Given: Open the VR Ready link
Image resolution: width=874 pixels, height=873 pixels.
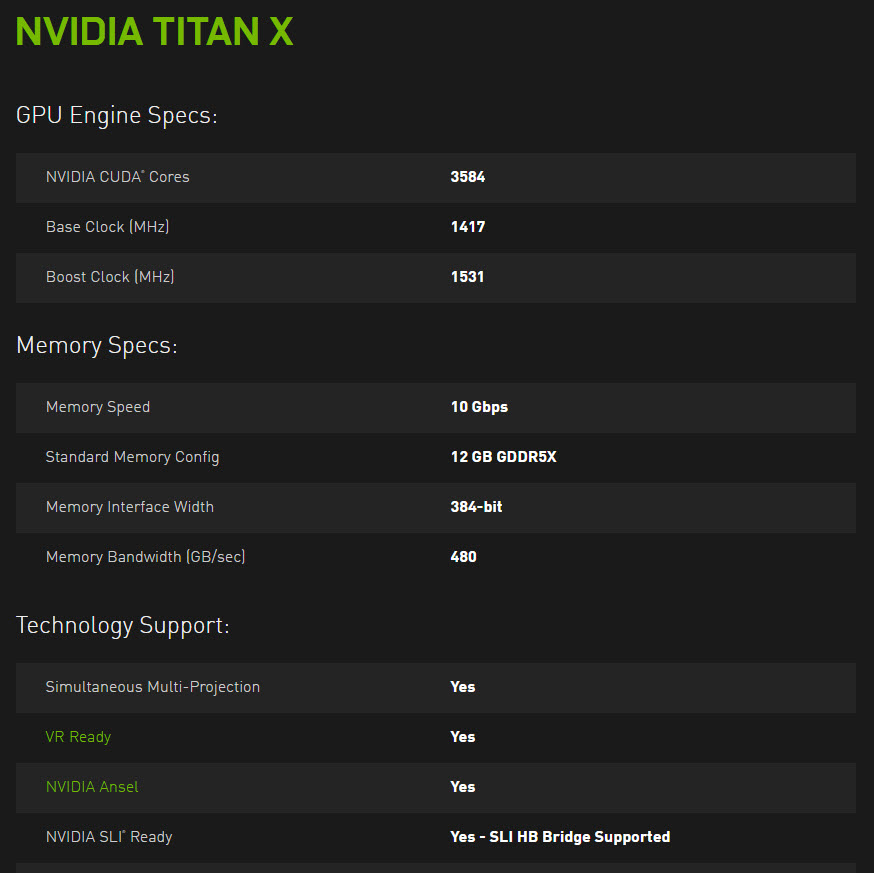Looking at the screenshot, I should [x=78, y=737].
